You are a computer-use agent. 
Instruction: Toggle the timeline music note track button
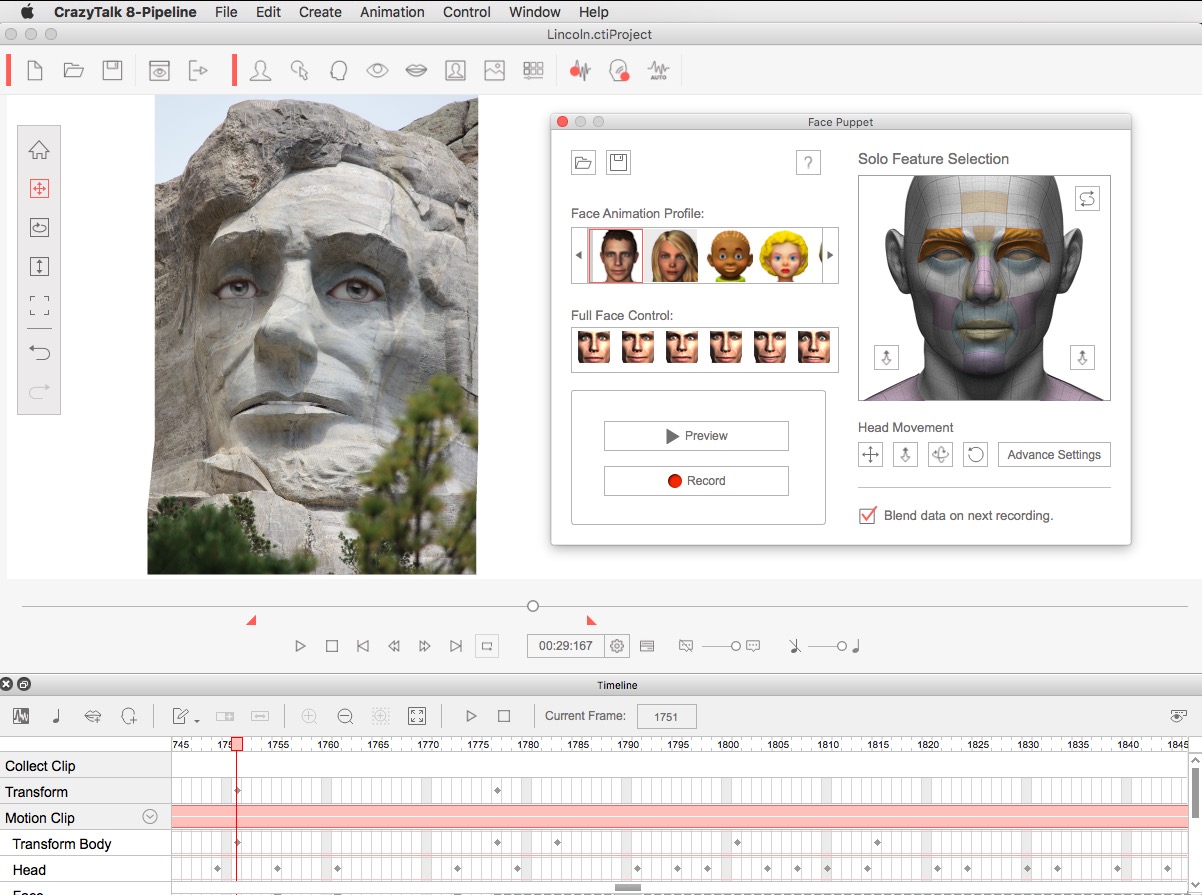point(57,716)
